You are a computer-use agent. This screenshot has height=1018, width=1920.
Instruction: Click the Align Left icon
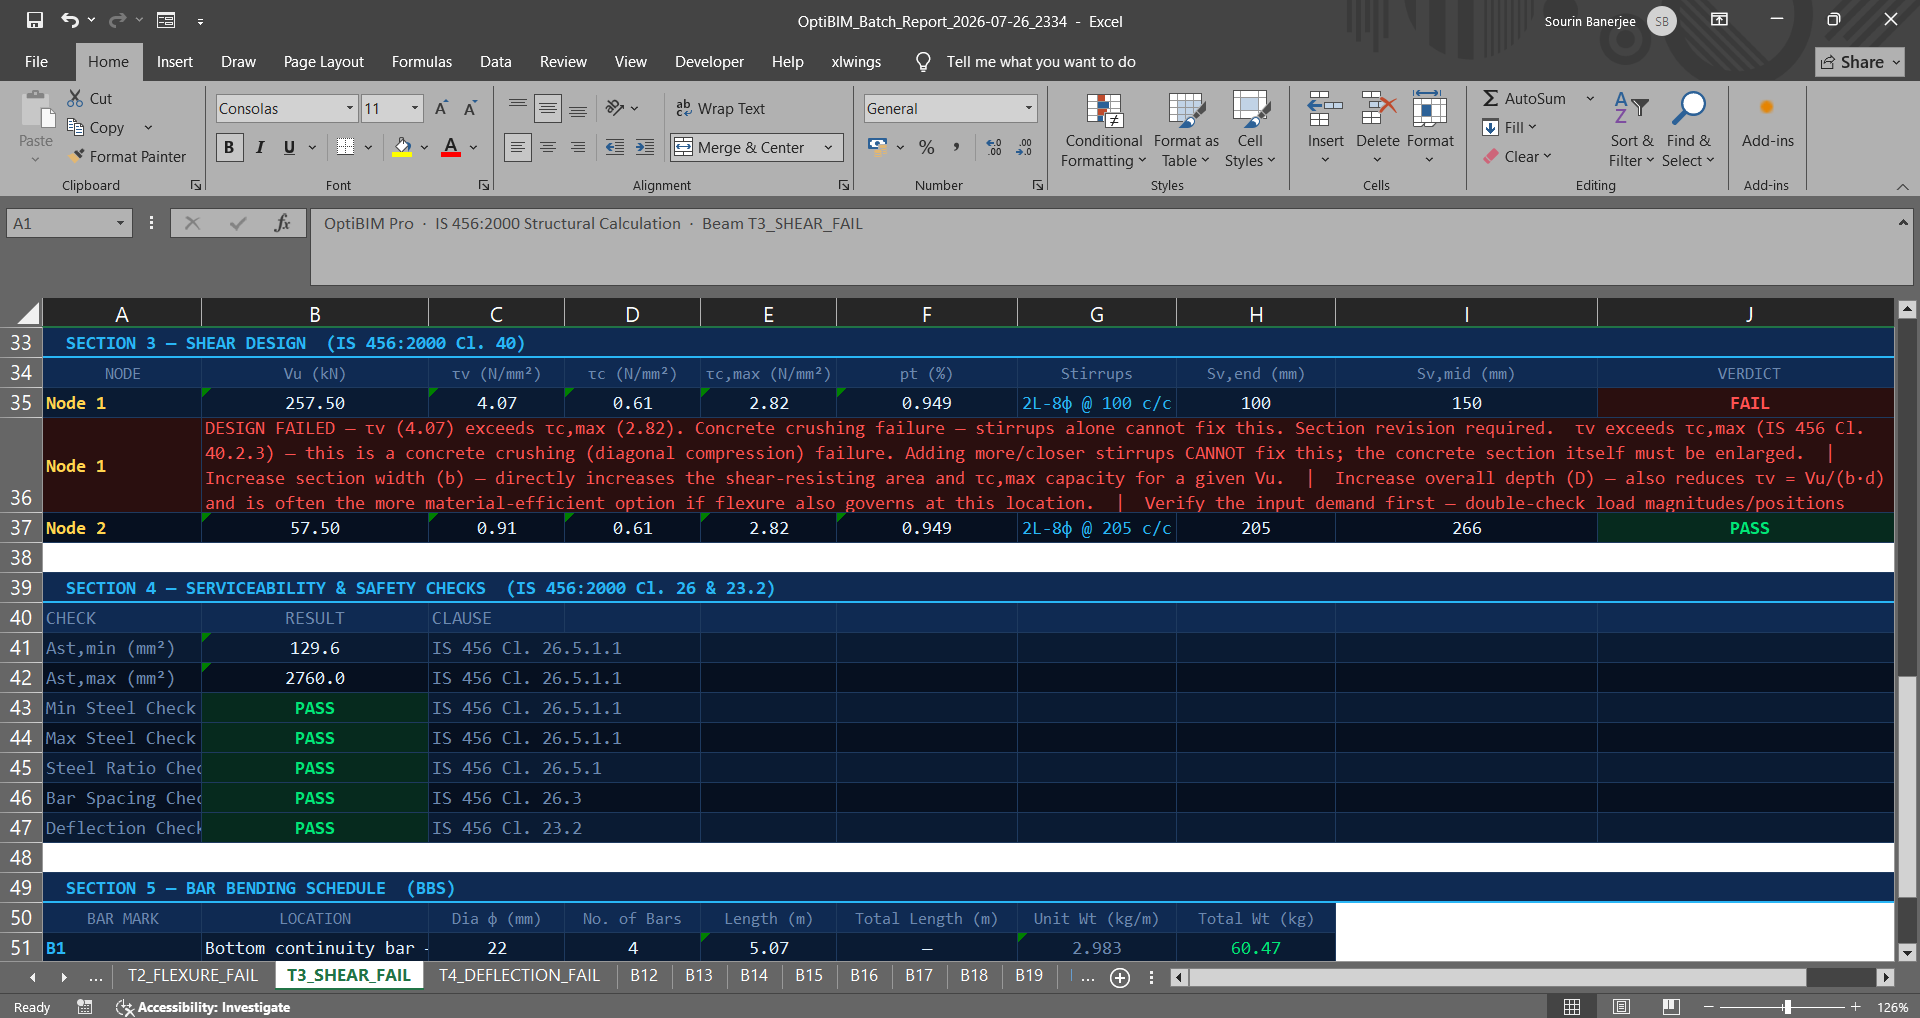517,147
